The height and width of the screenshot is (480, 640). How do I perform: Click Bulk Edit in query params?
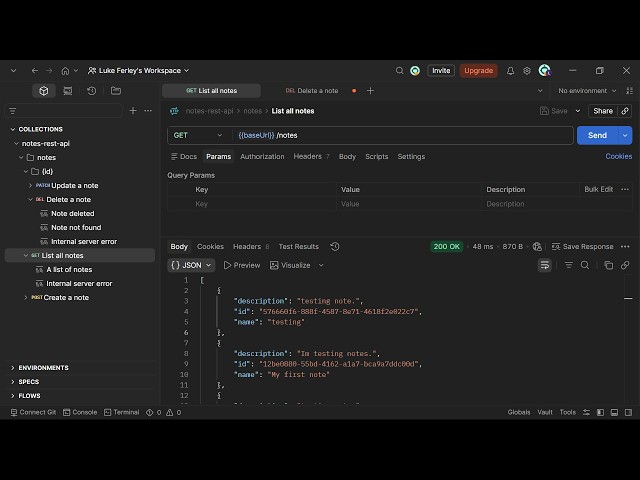[x=598, y=189]
